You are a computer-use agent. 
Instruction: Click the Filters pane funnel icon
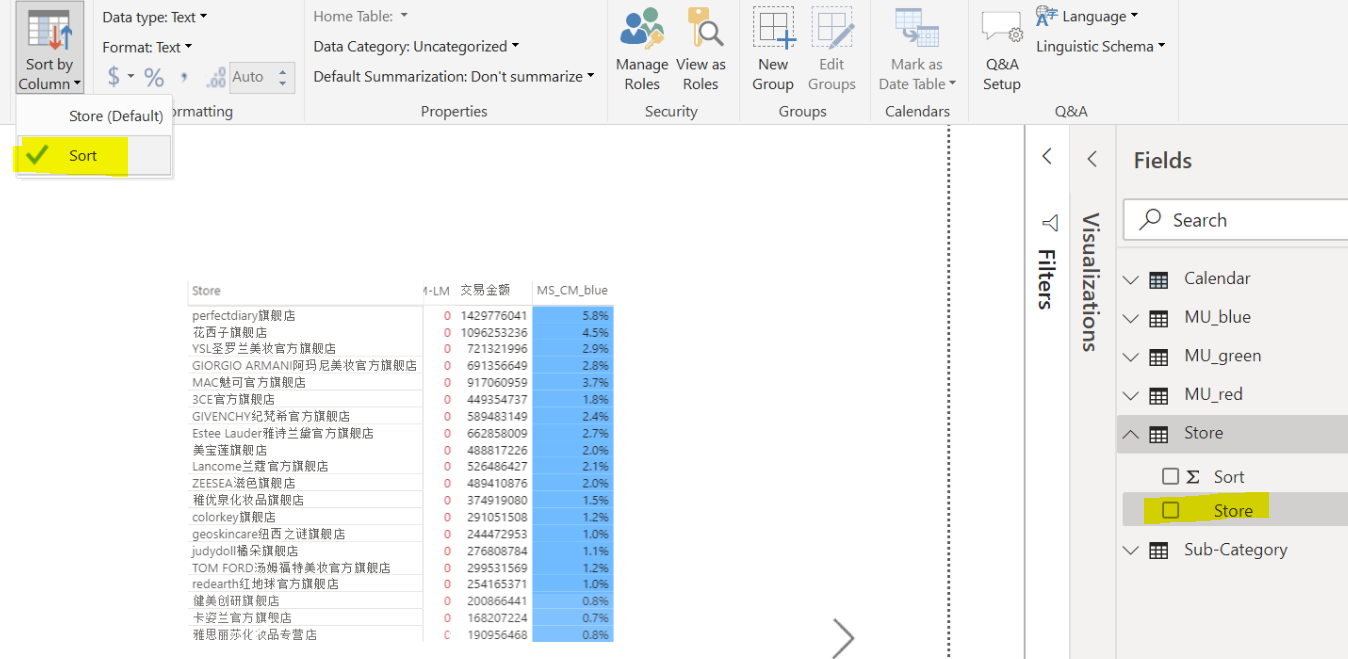(x=1049, y=222)
